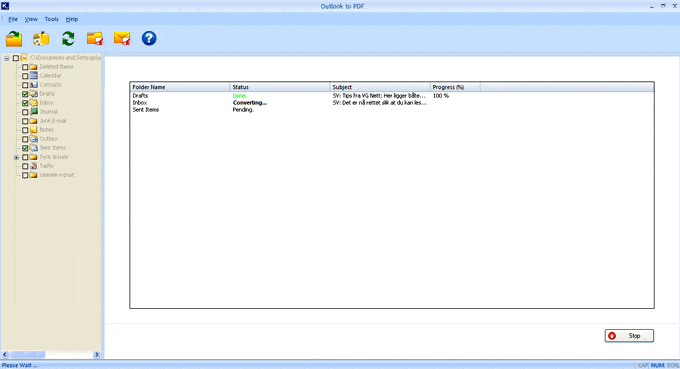
Task: Click the Journal folder icon in tree
Action: (x=33, y=111)
